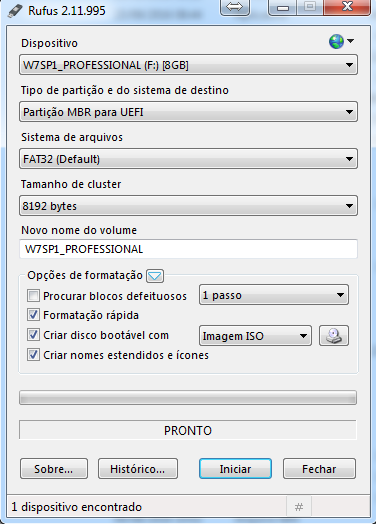
Task: Click the '1 dispositivo encontrado' status text
Action: pos(77,507)
